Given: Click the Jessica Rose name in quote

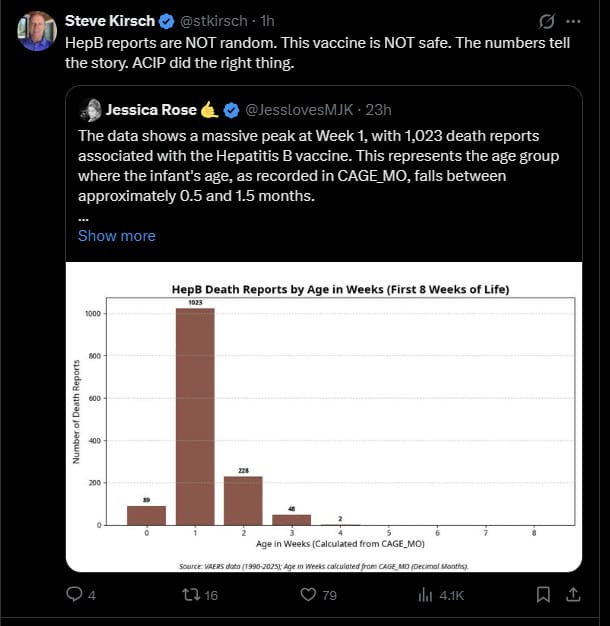Looking at the screenshot, I should [151, 110].
